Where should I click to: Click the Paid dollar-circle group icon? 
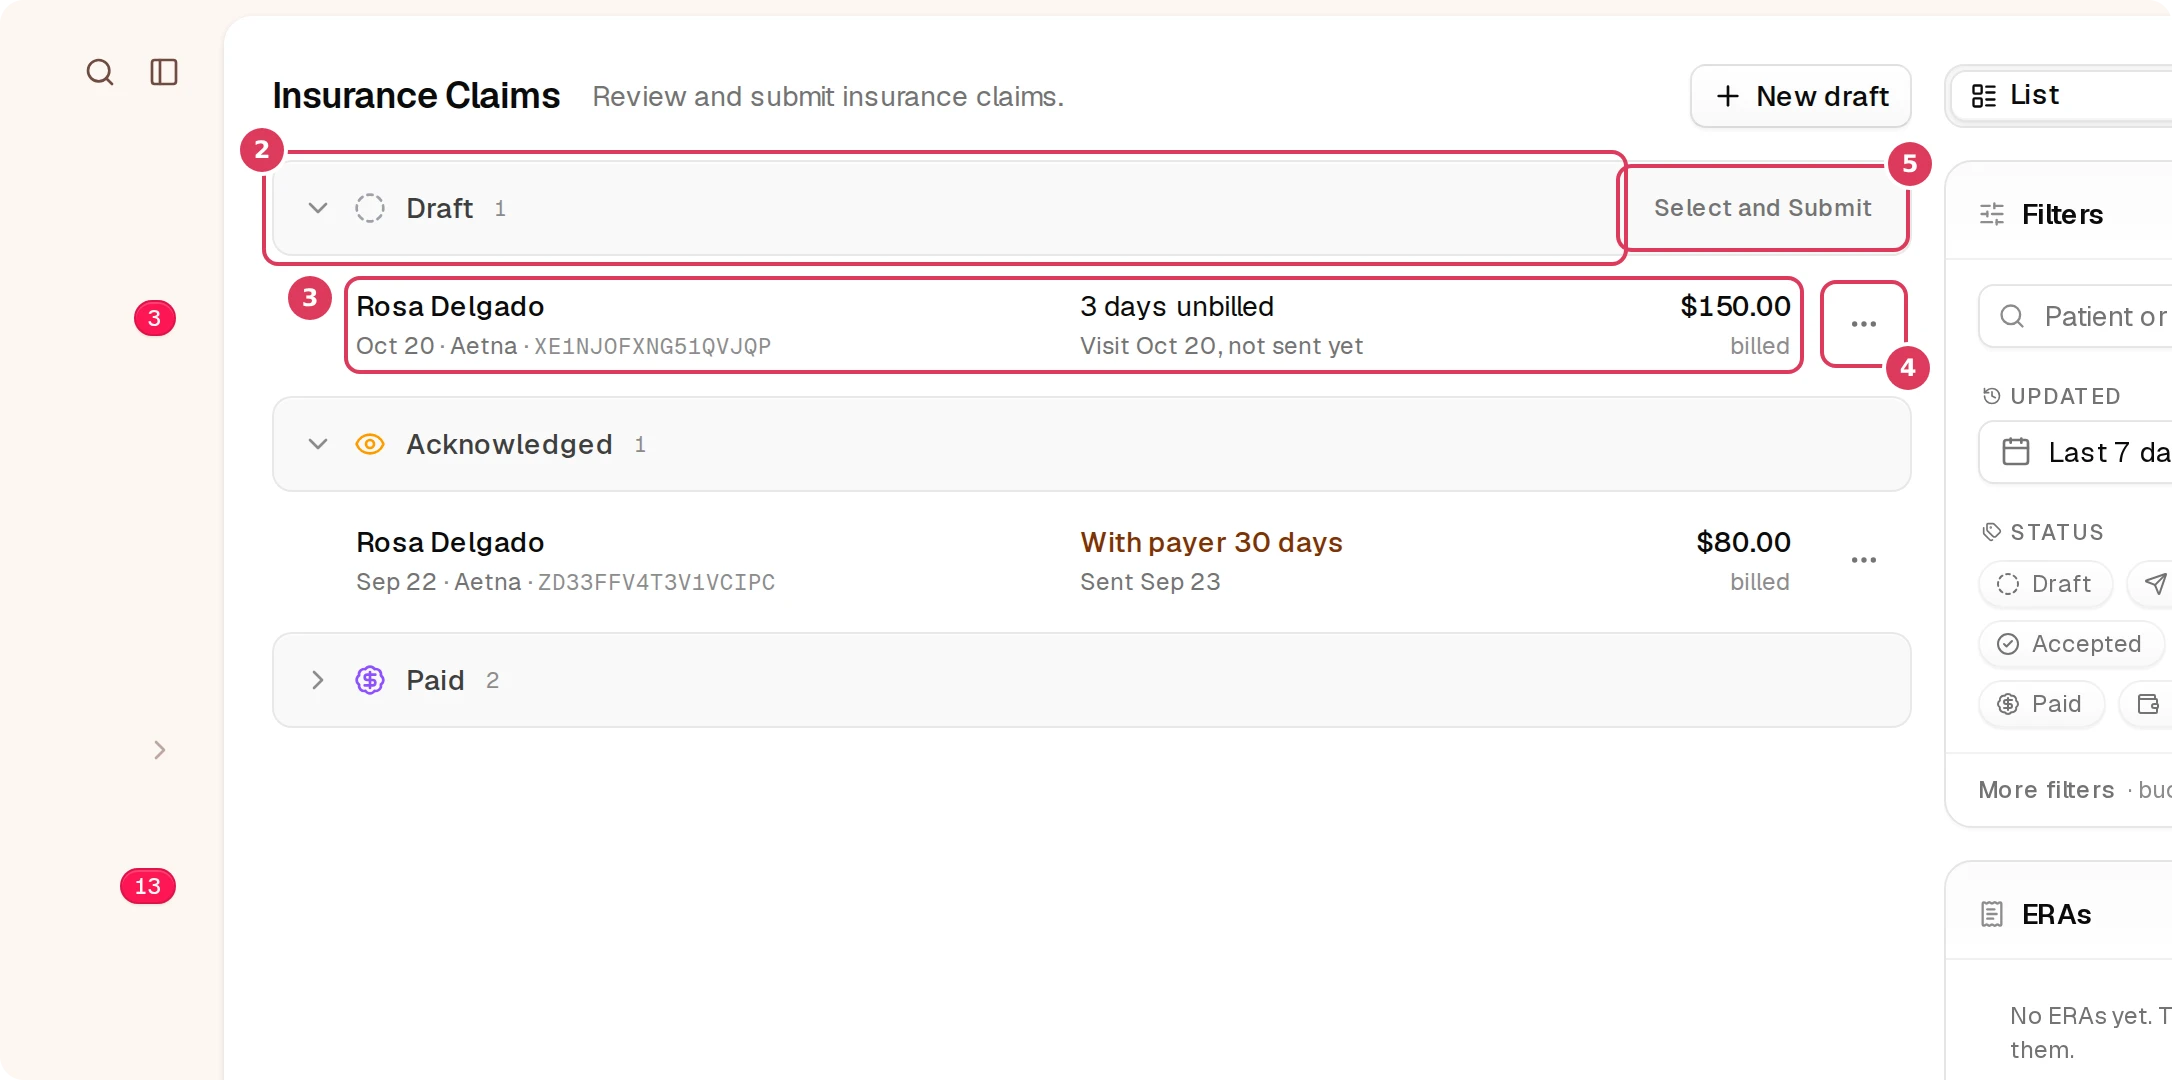(x=370, y=680)
